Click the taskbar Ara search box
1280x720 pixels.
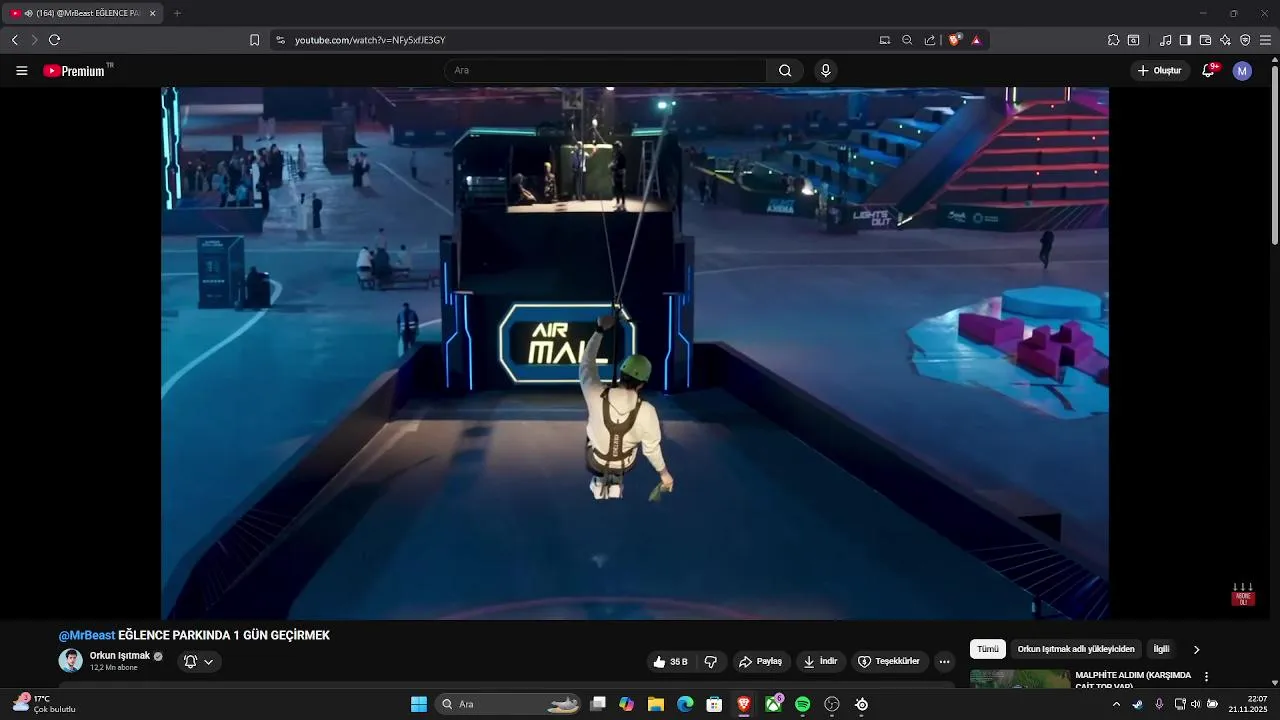510,704
